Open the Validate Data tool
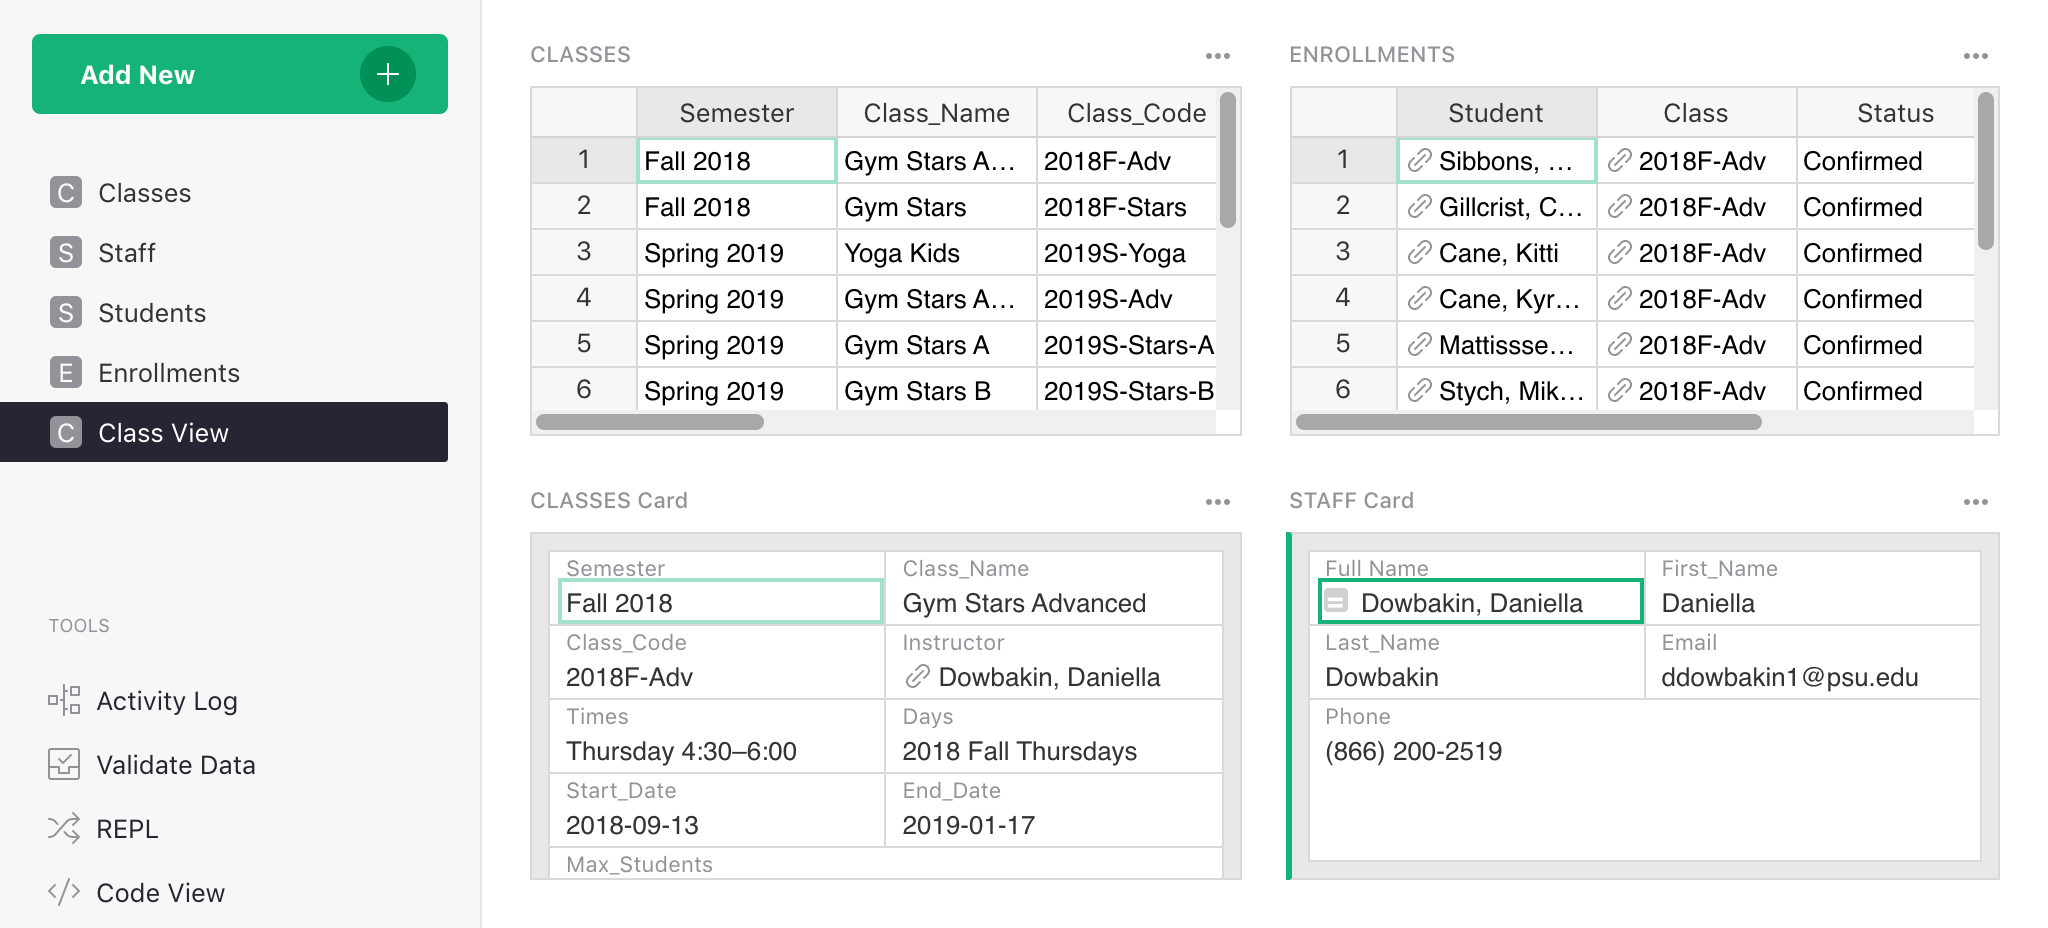 [175, 765]
